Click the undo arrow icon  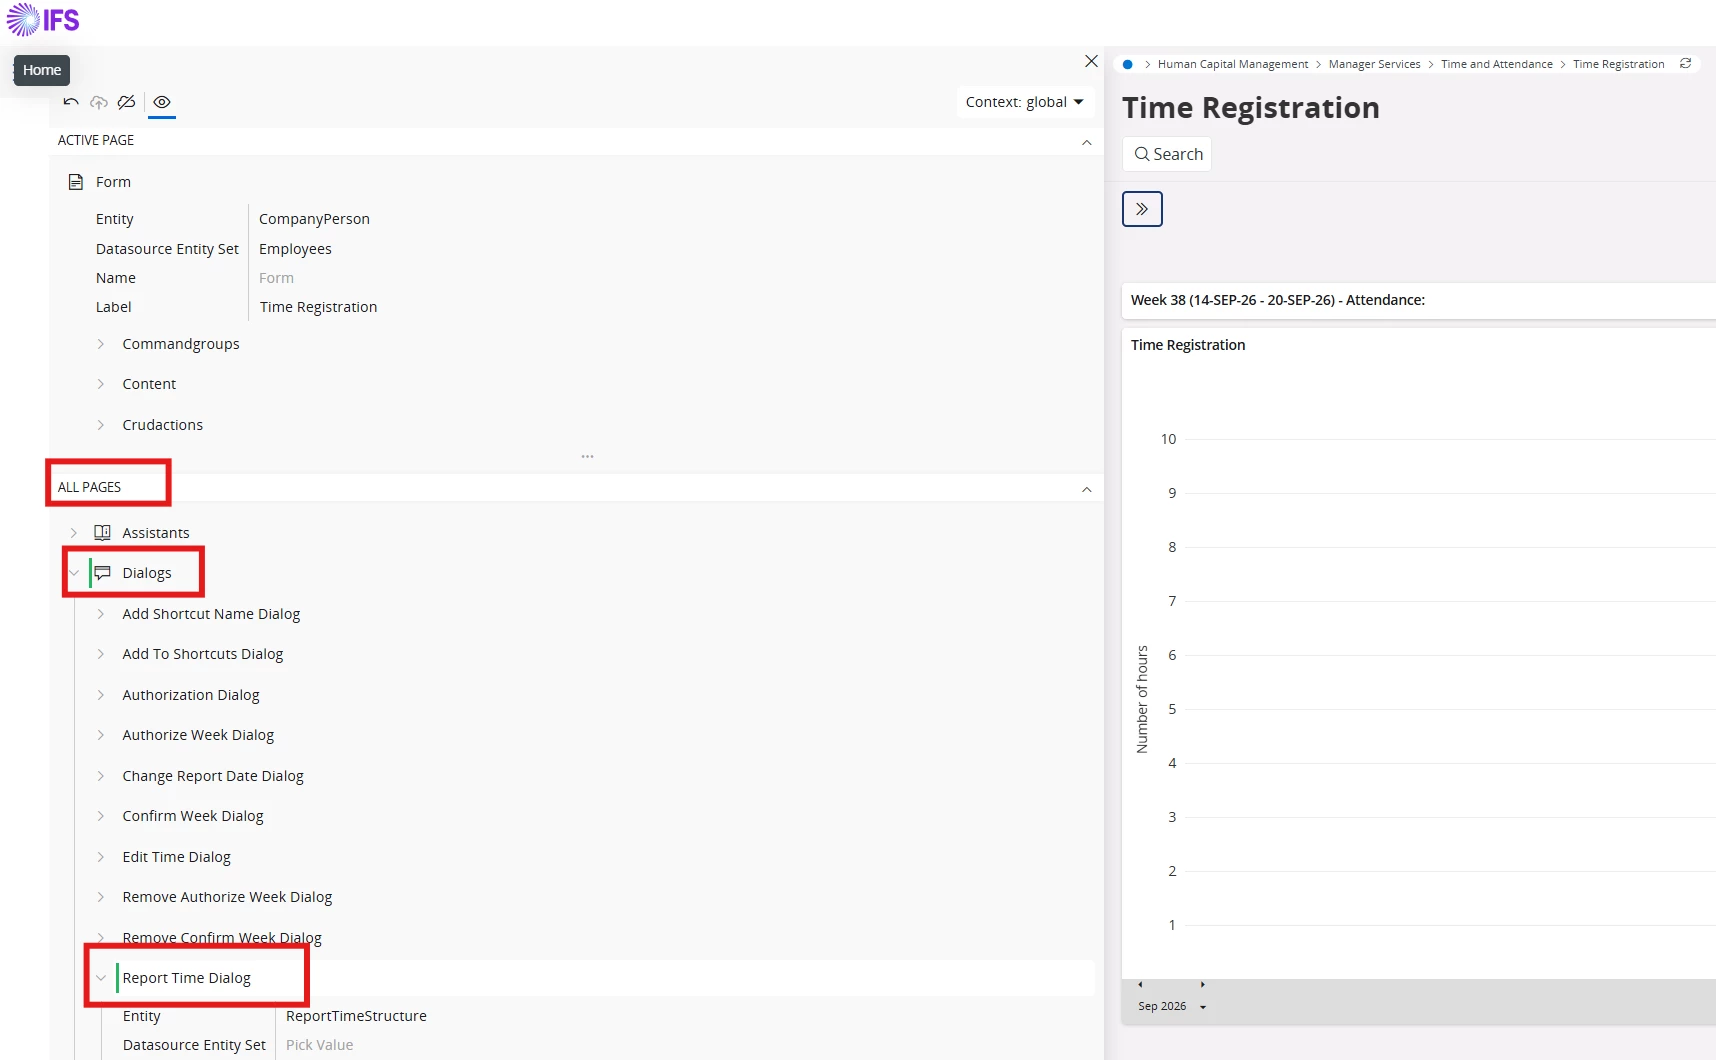(71, 102)
